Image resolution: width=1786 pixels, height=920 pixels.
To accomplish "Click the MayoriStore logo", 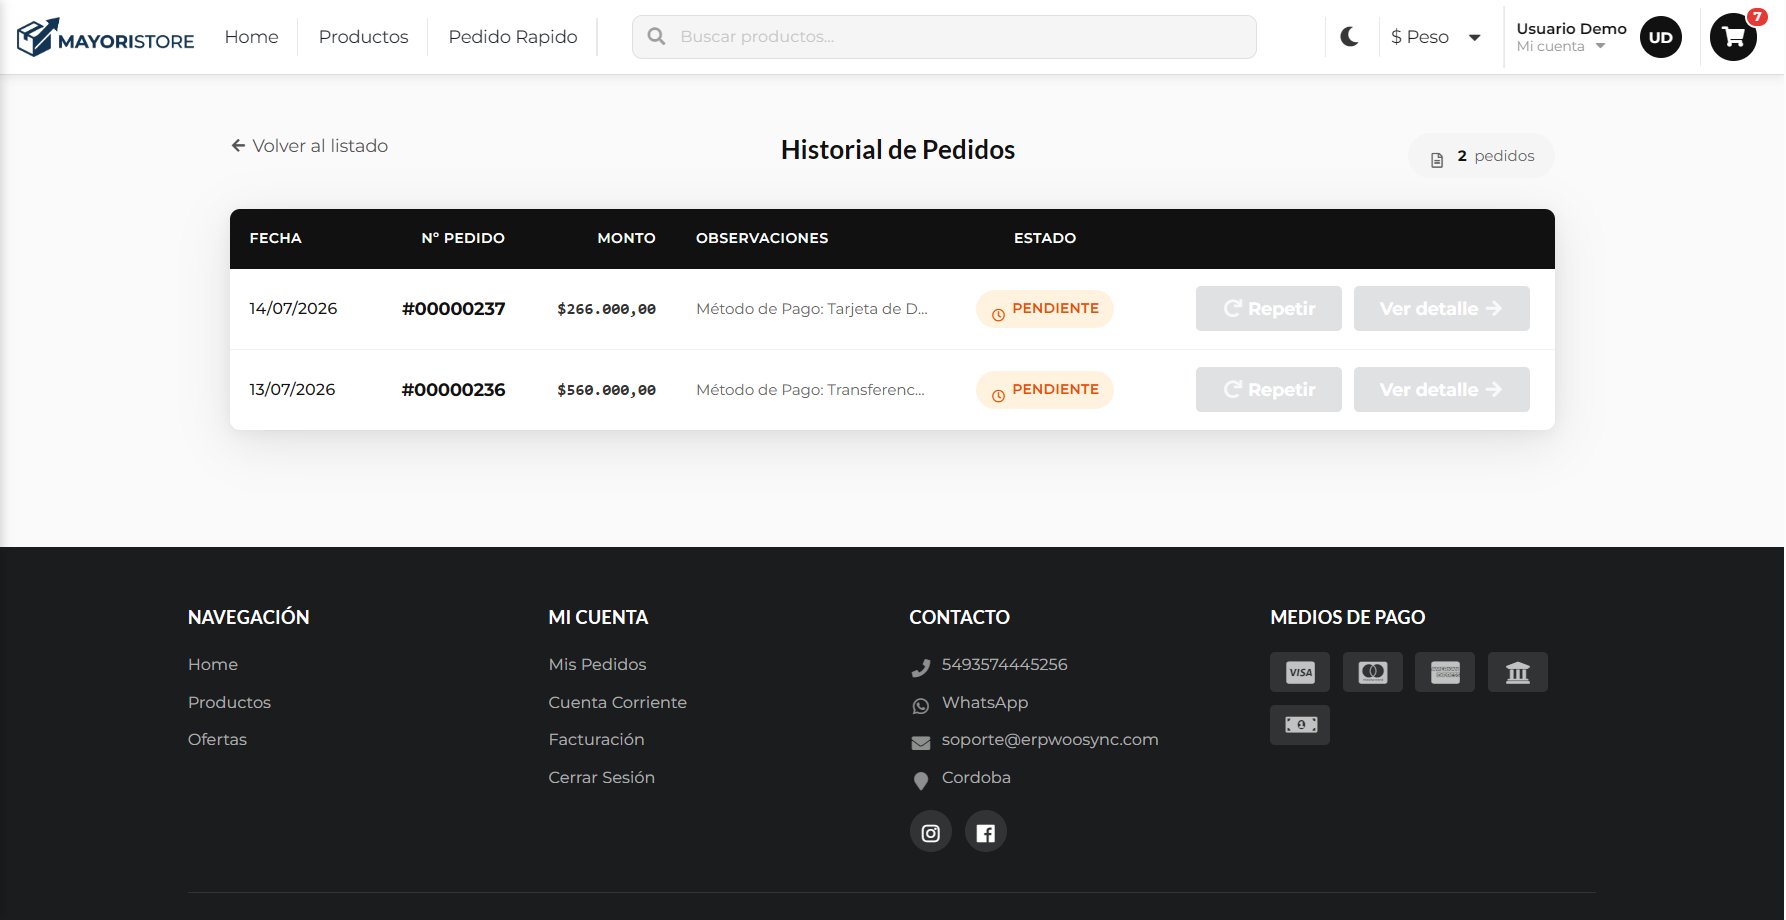I will pyautogui.click(x=105, y=37).
